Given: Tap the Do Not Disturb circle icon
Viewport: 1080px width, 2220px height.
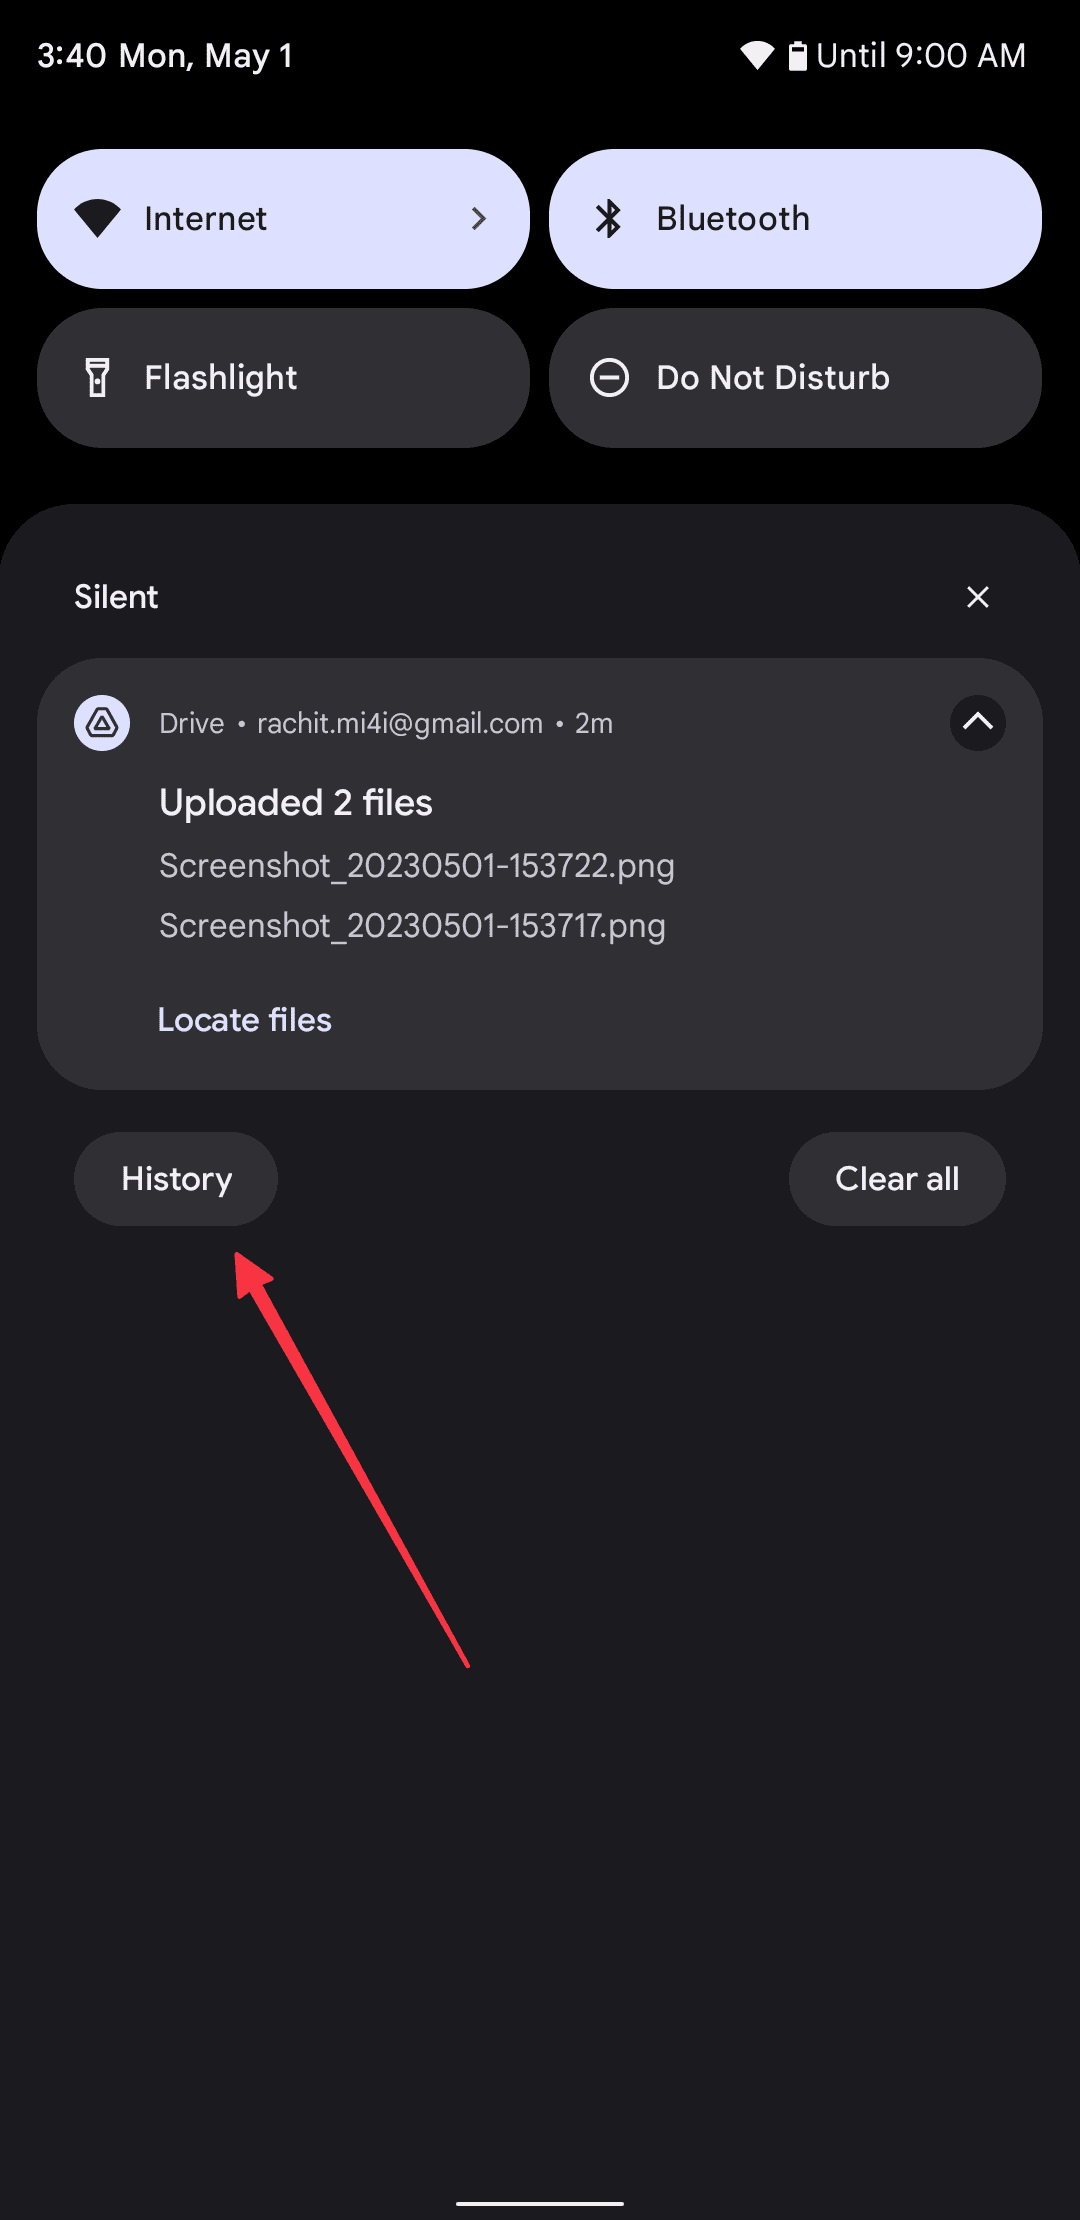Looking at the screenshot, I should point(609,377).
